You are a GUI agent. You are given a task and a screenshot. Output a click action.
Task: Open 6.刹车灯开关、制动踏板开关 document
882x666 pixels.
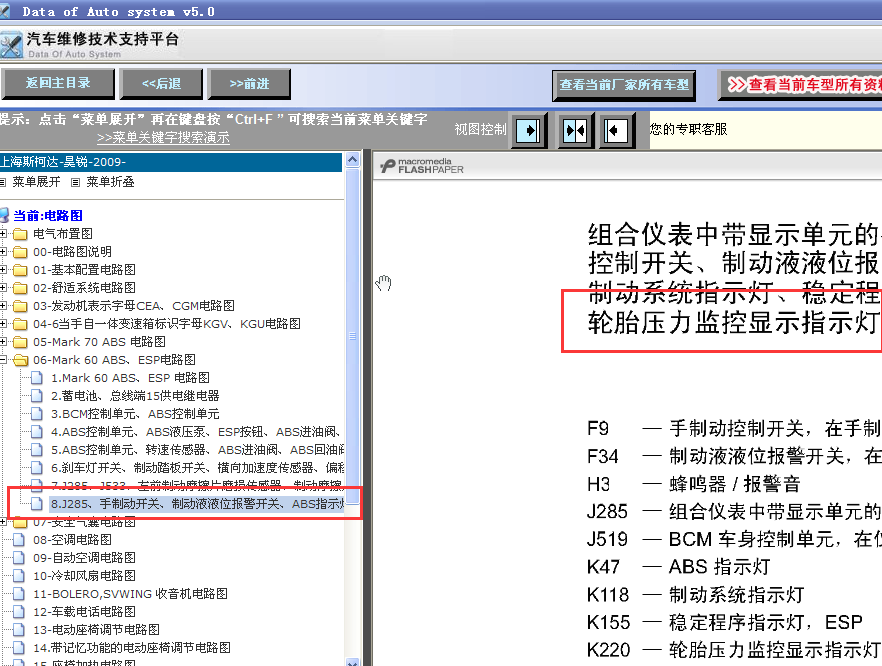tap(197, 467)
